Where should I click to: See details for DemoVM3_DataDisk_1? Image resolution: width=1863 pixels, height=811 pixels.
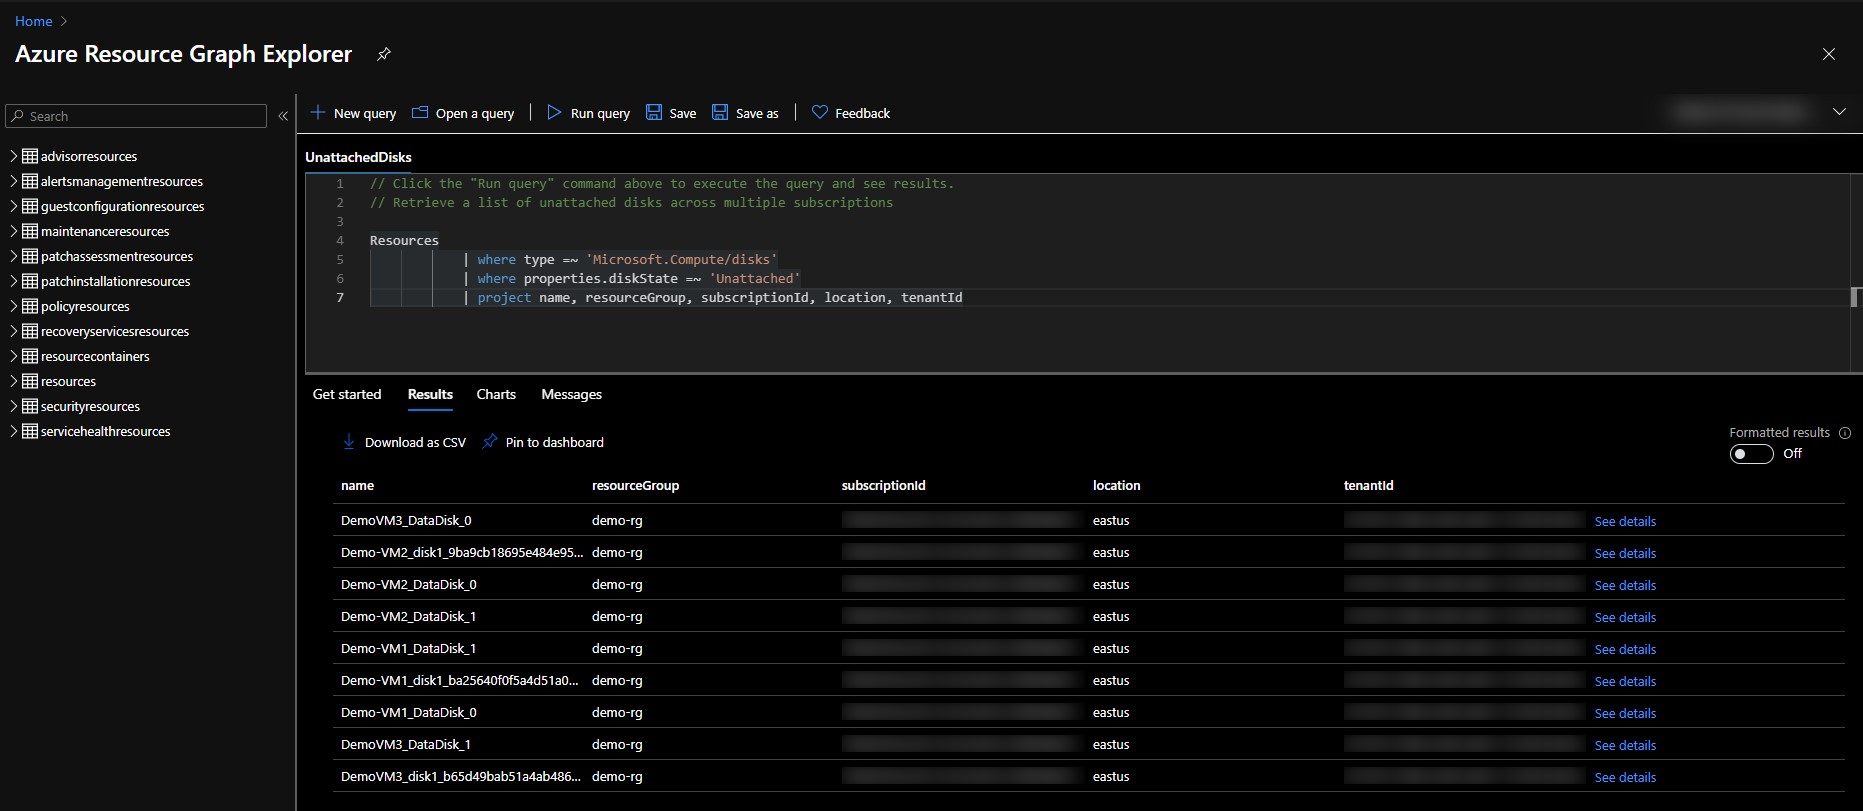tap(1625, 745)
